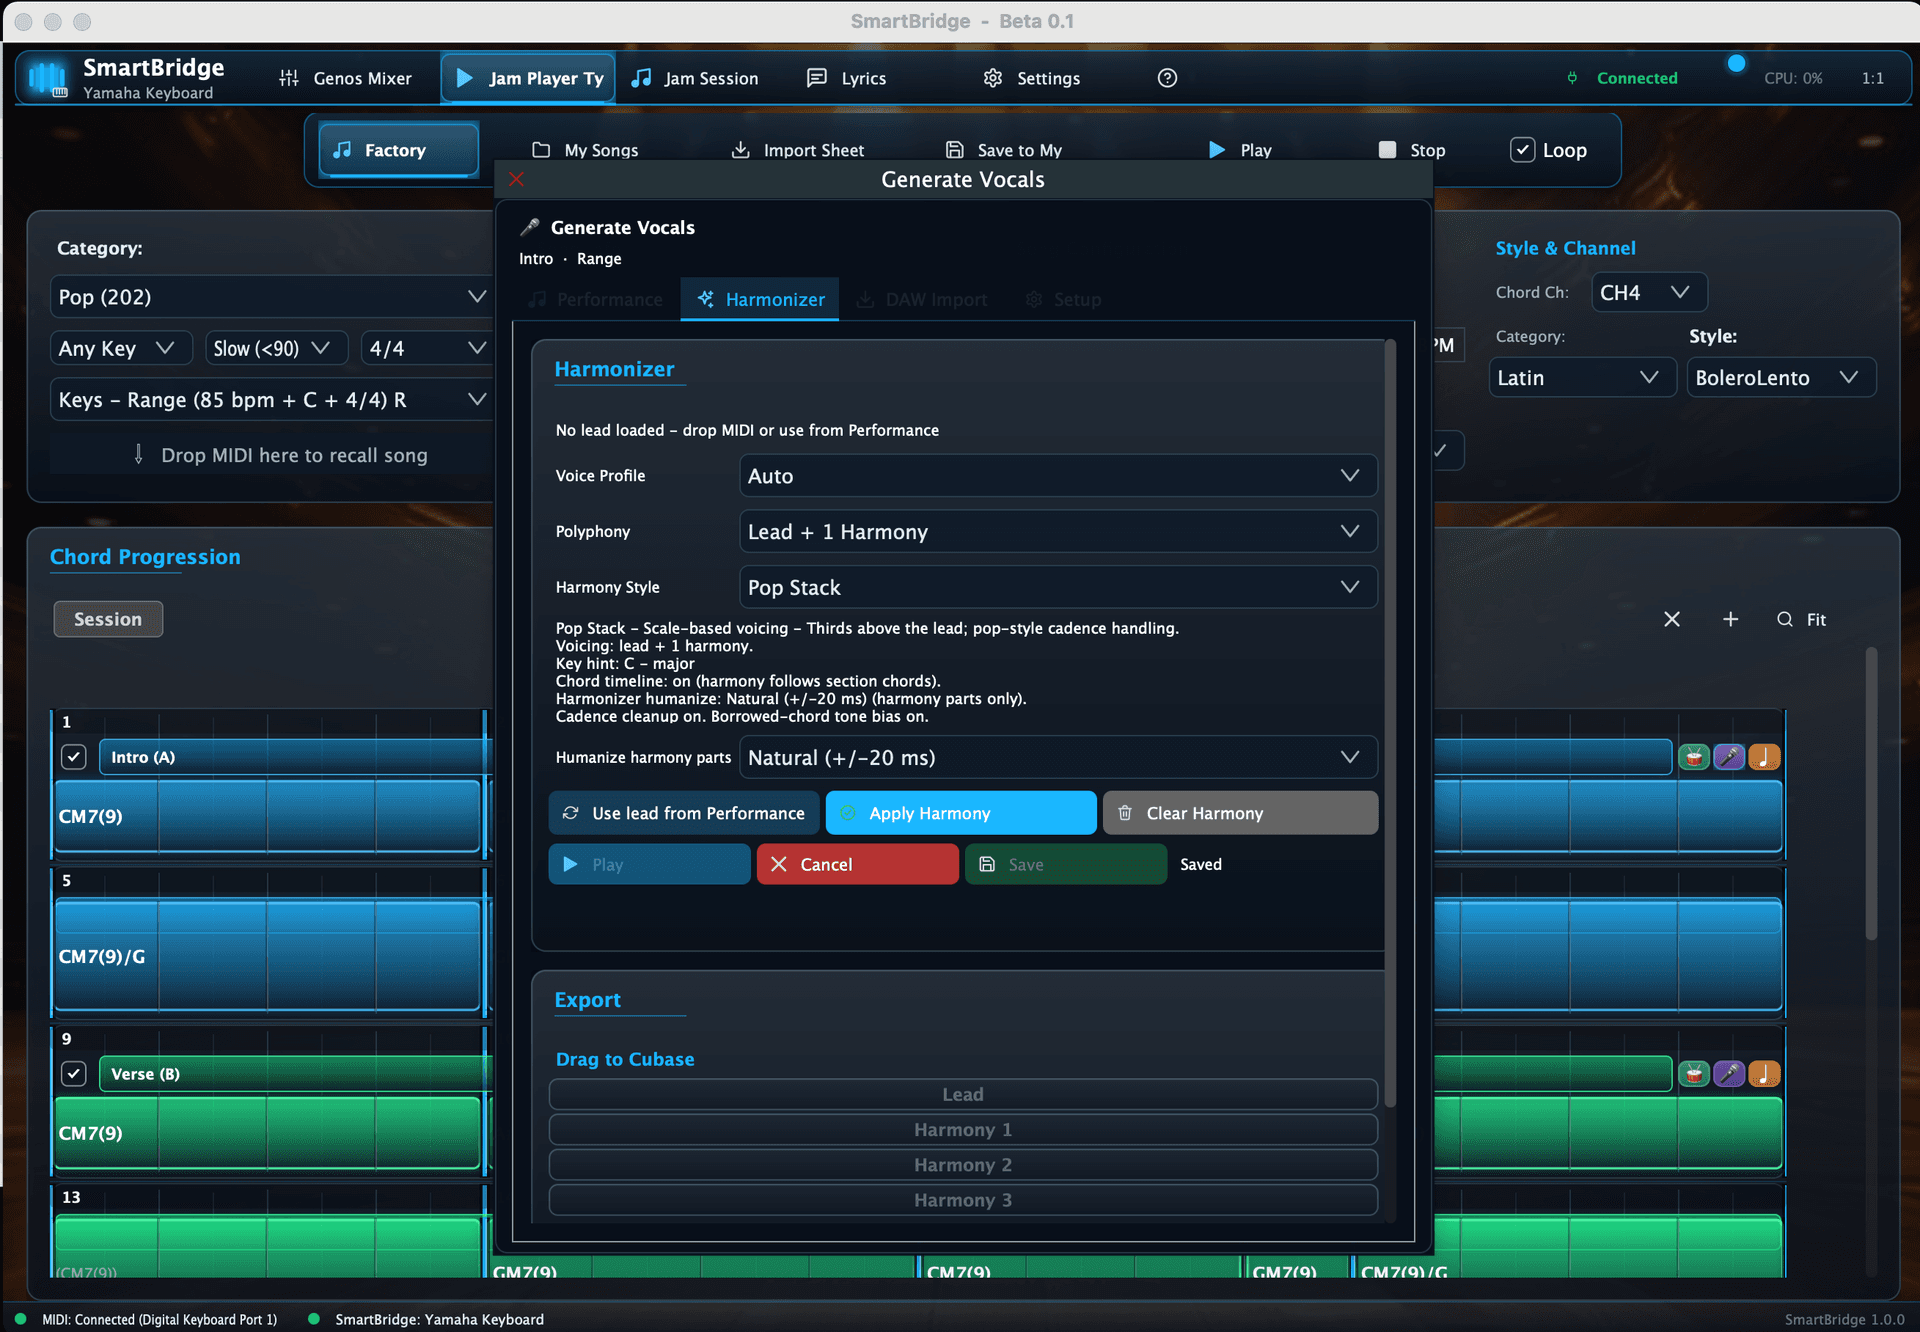Click Use lead from Performance
Viewport: 1920px width, 1332px height.
(684, 813)
